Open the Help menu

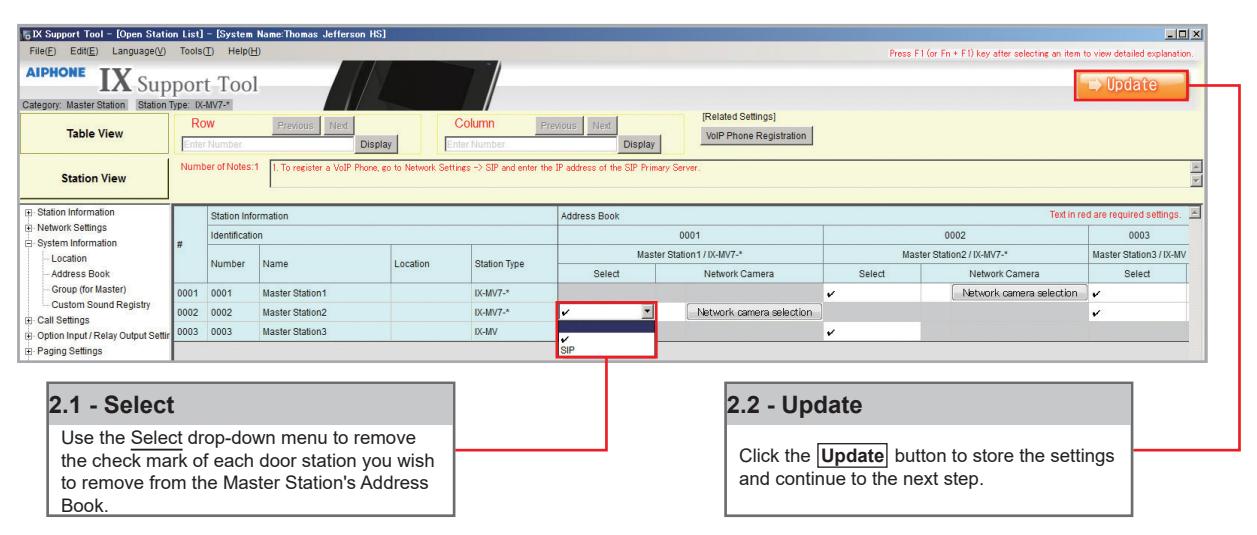click(x=244, y=51)
